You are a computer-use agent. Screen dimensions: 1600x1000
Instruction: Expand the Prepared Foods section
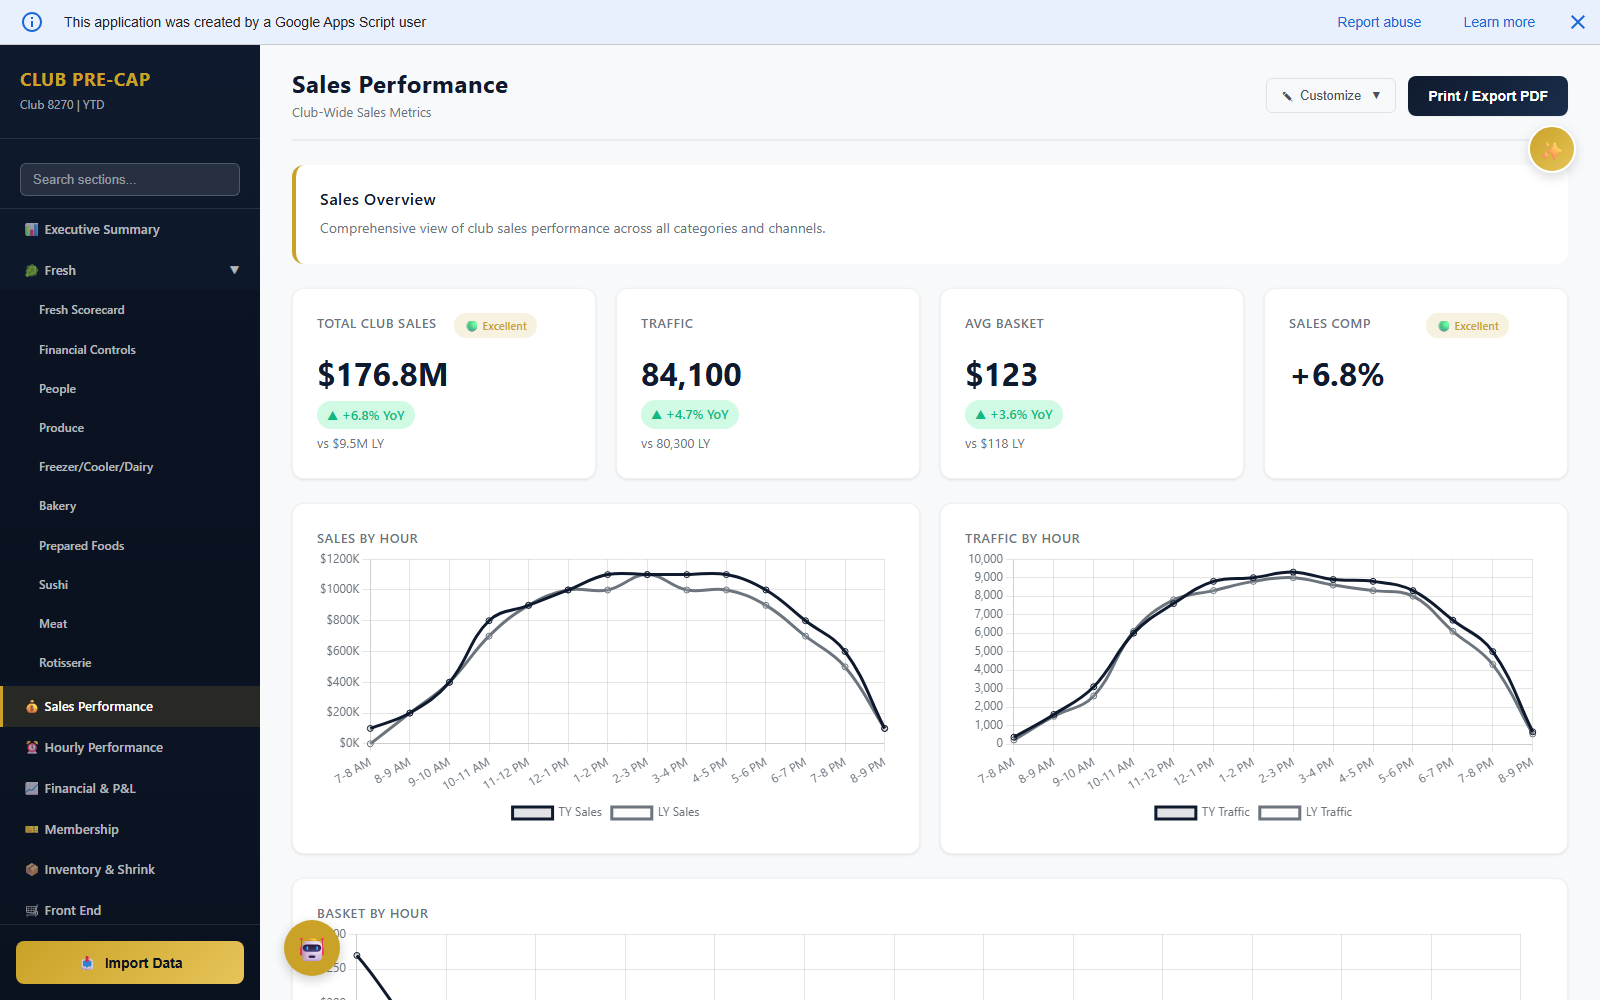coord(81,545)
